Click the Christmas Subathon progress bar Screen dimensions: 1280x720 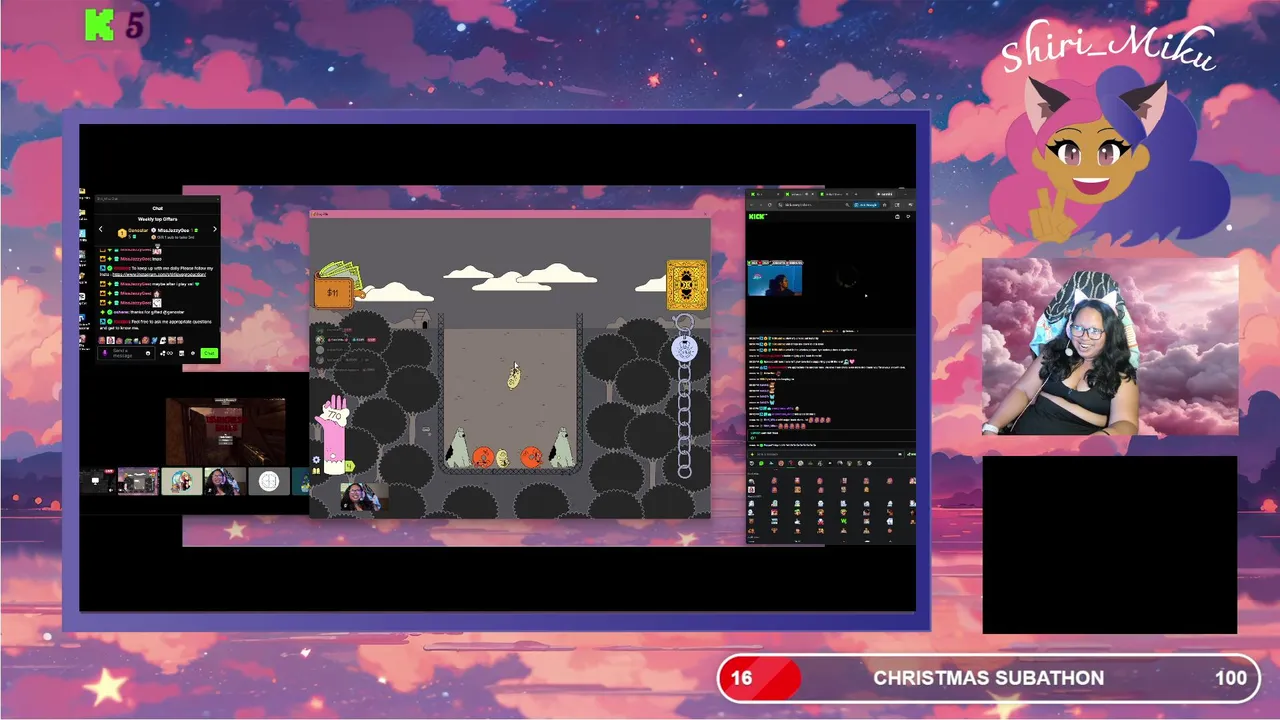click(988, 678)
